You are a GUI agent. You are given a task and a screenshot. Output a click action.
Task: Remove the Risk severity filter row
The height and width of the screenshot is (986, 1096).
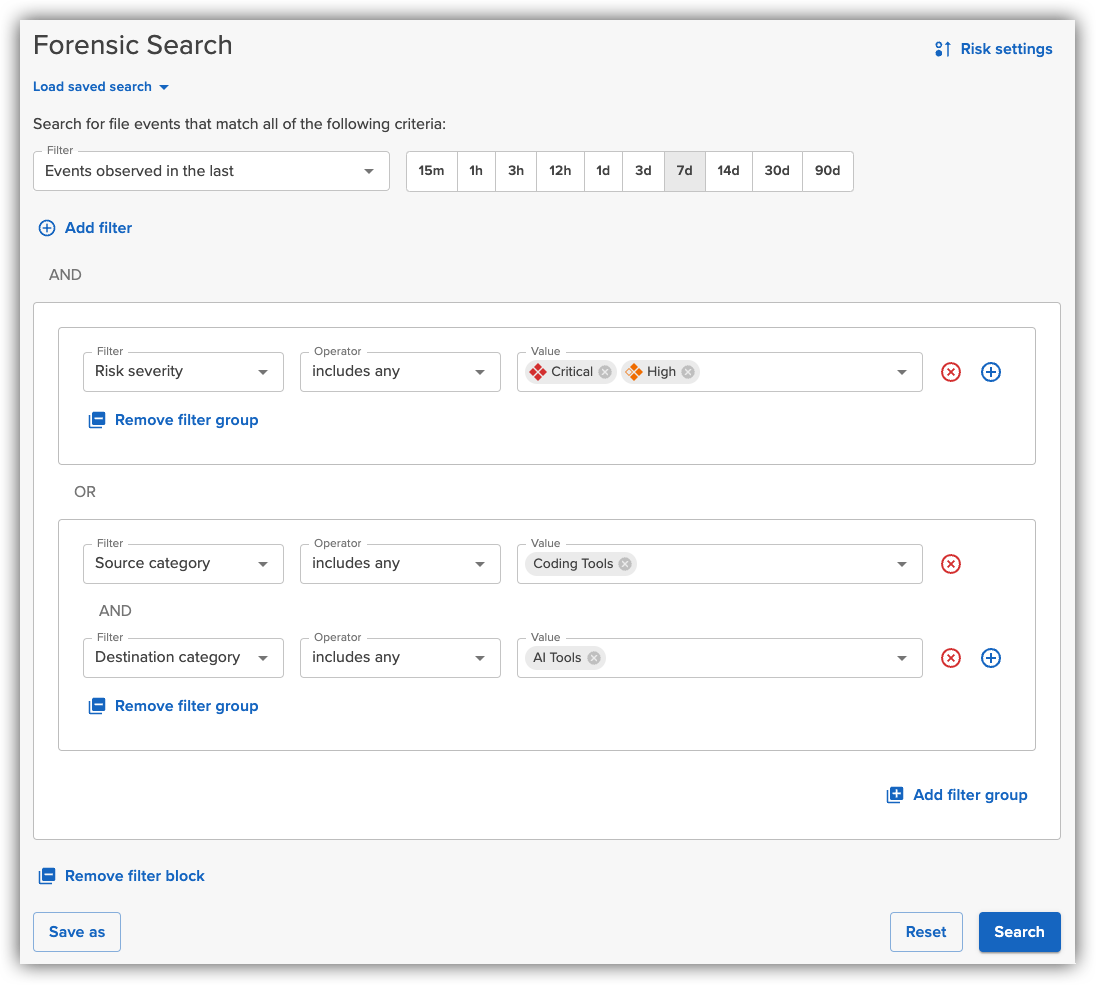950,371
